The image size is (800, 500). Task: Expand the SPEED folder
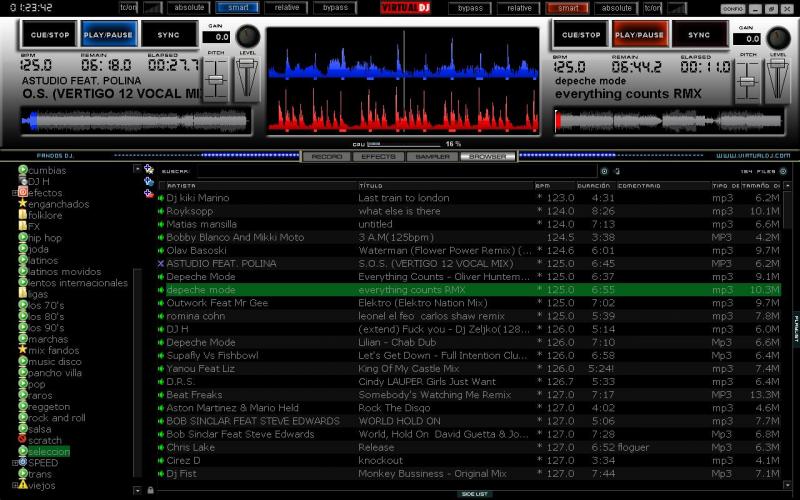[x=14, y=463]
